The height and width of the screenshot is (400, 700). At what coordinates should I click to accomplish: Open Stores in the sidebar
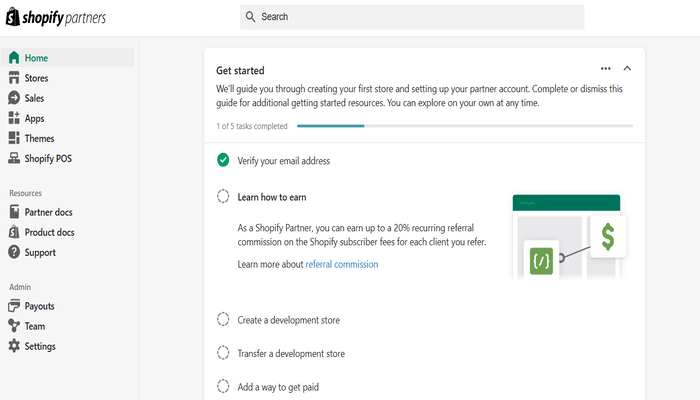point(36,78)
